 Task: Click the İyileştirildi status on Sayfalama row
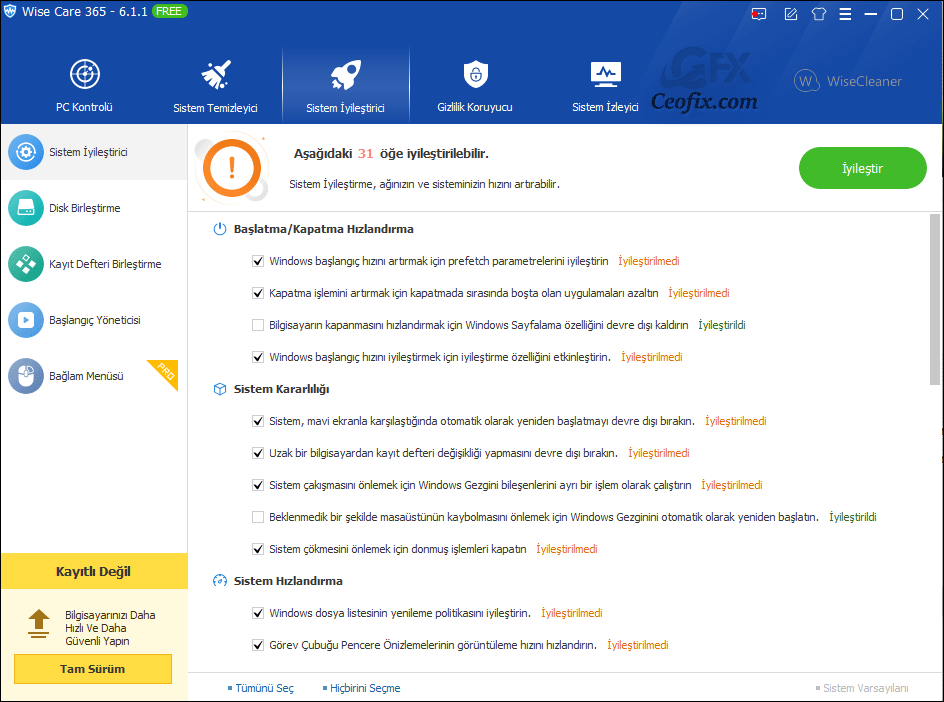(722, 325)
